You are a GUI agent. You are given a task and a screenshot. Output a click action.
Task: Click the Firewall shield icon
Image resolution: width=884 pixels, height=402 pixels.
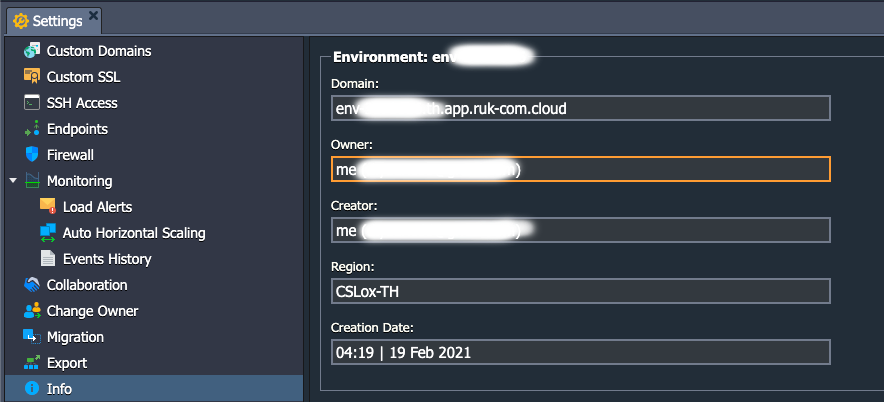(32, 154)
